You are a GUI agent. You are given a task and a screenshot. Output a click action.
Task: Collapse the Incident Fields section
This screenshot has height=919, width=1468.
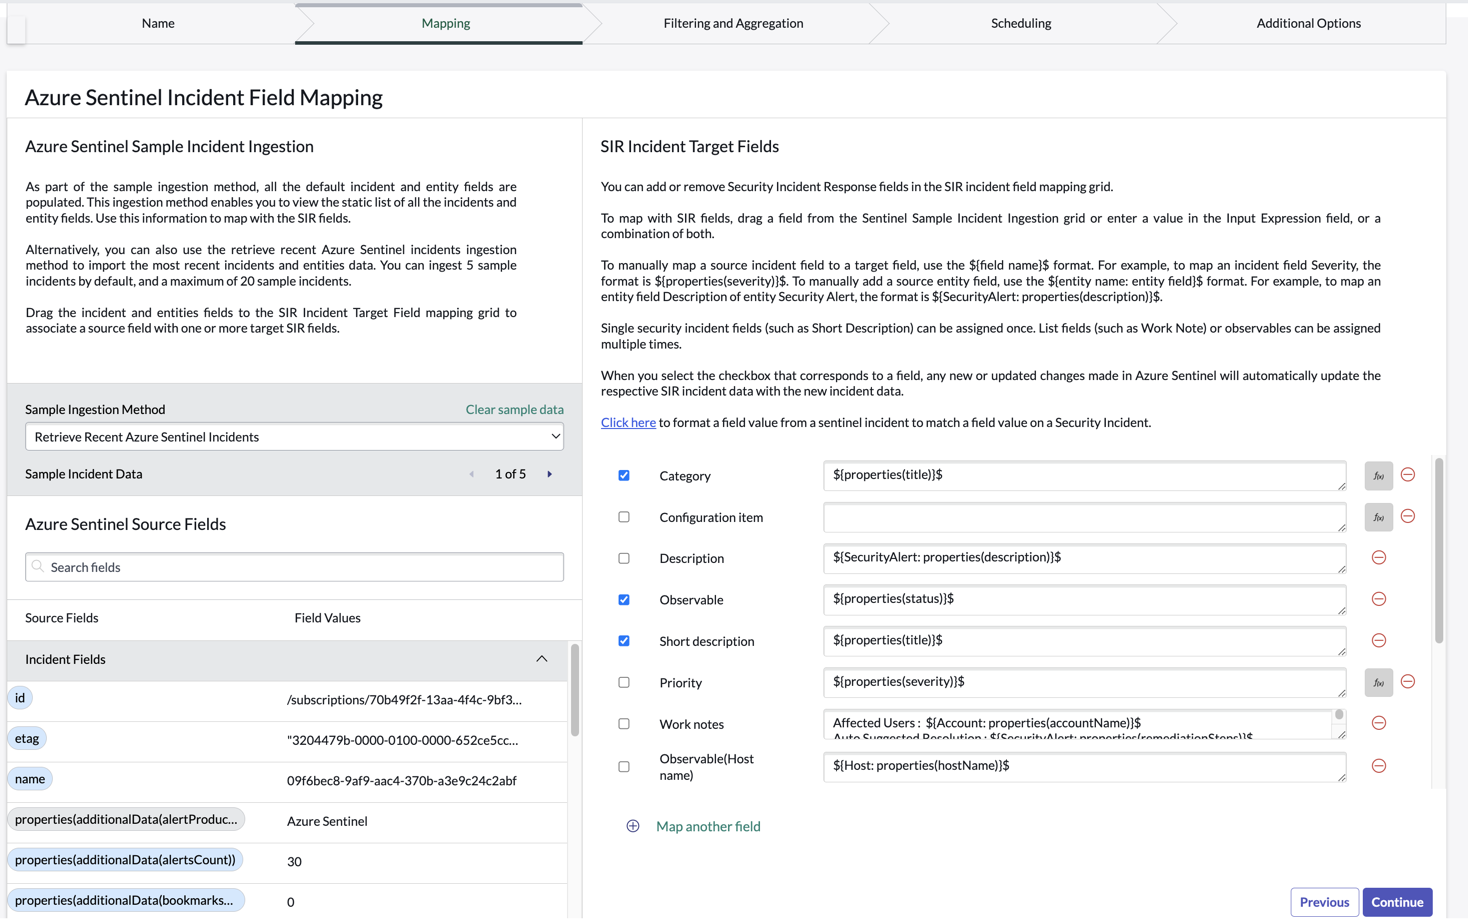coord(542,659)
